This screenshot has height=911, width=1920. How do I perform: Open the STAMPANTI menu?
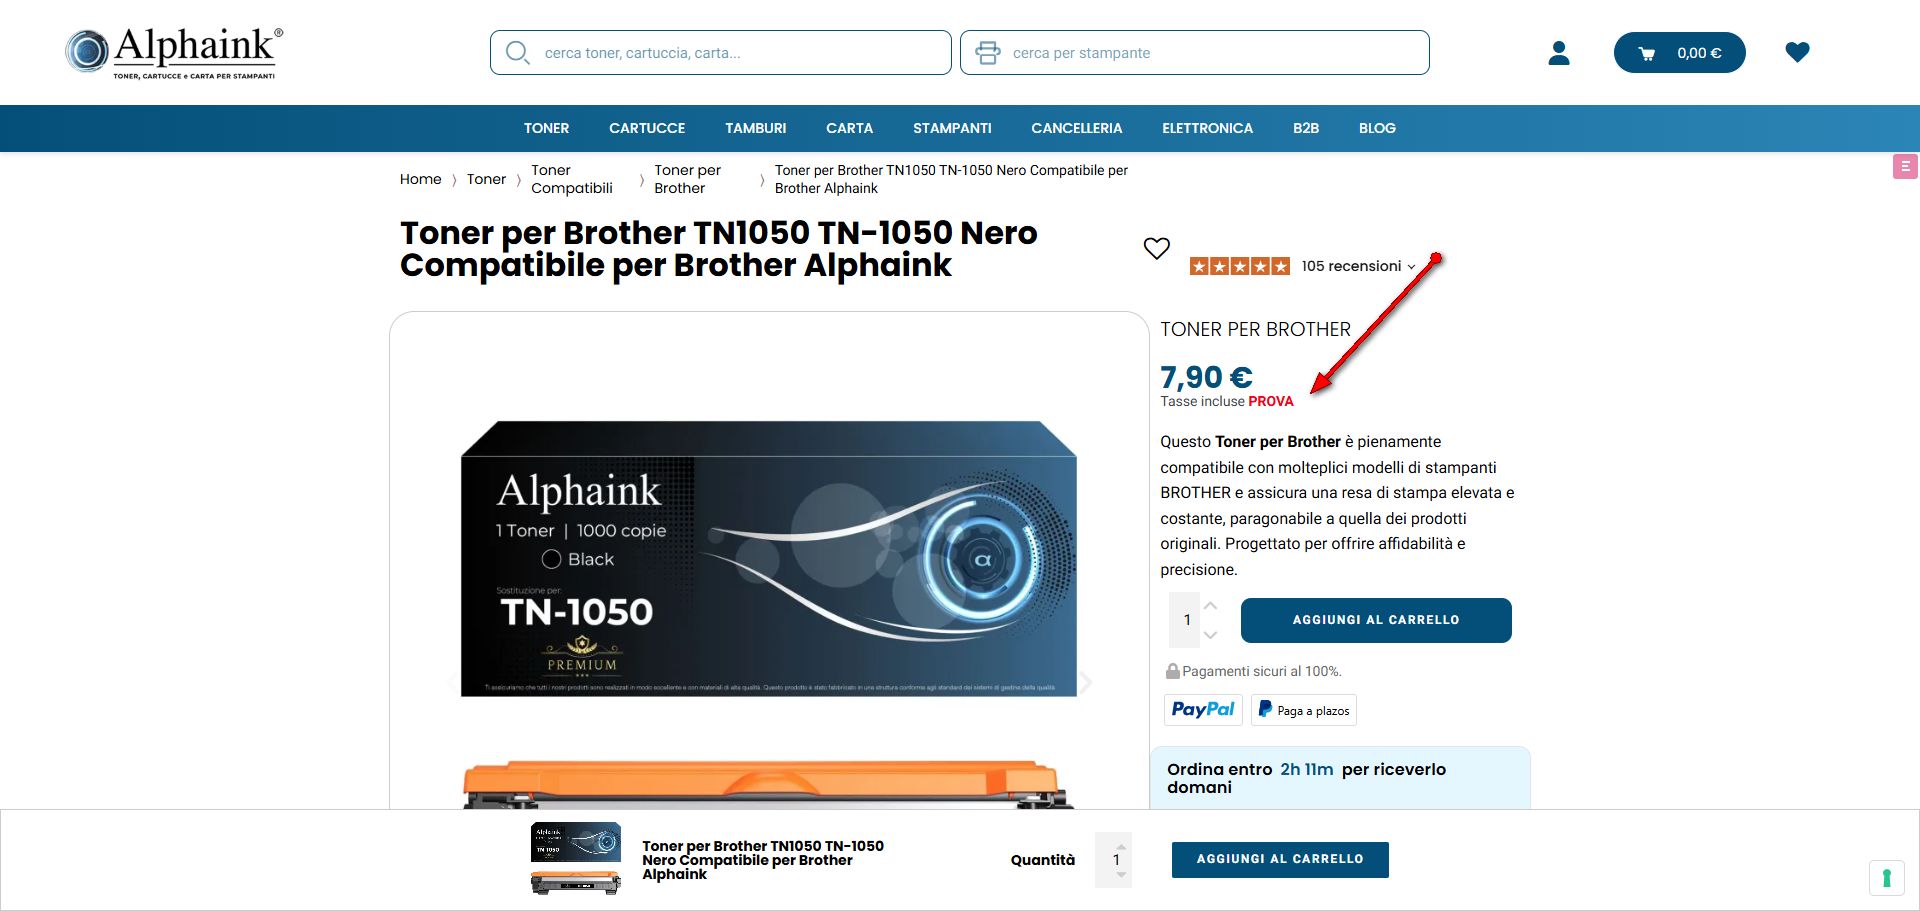pyautogui.click(x=952, y=128)
